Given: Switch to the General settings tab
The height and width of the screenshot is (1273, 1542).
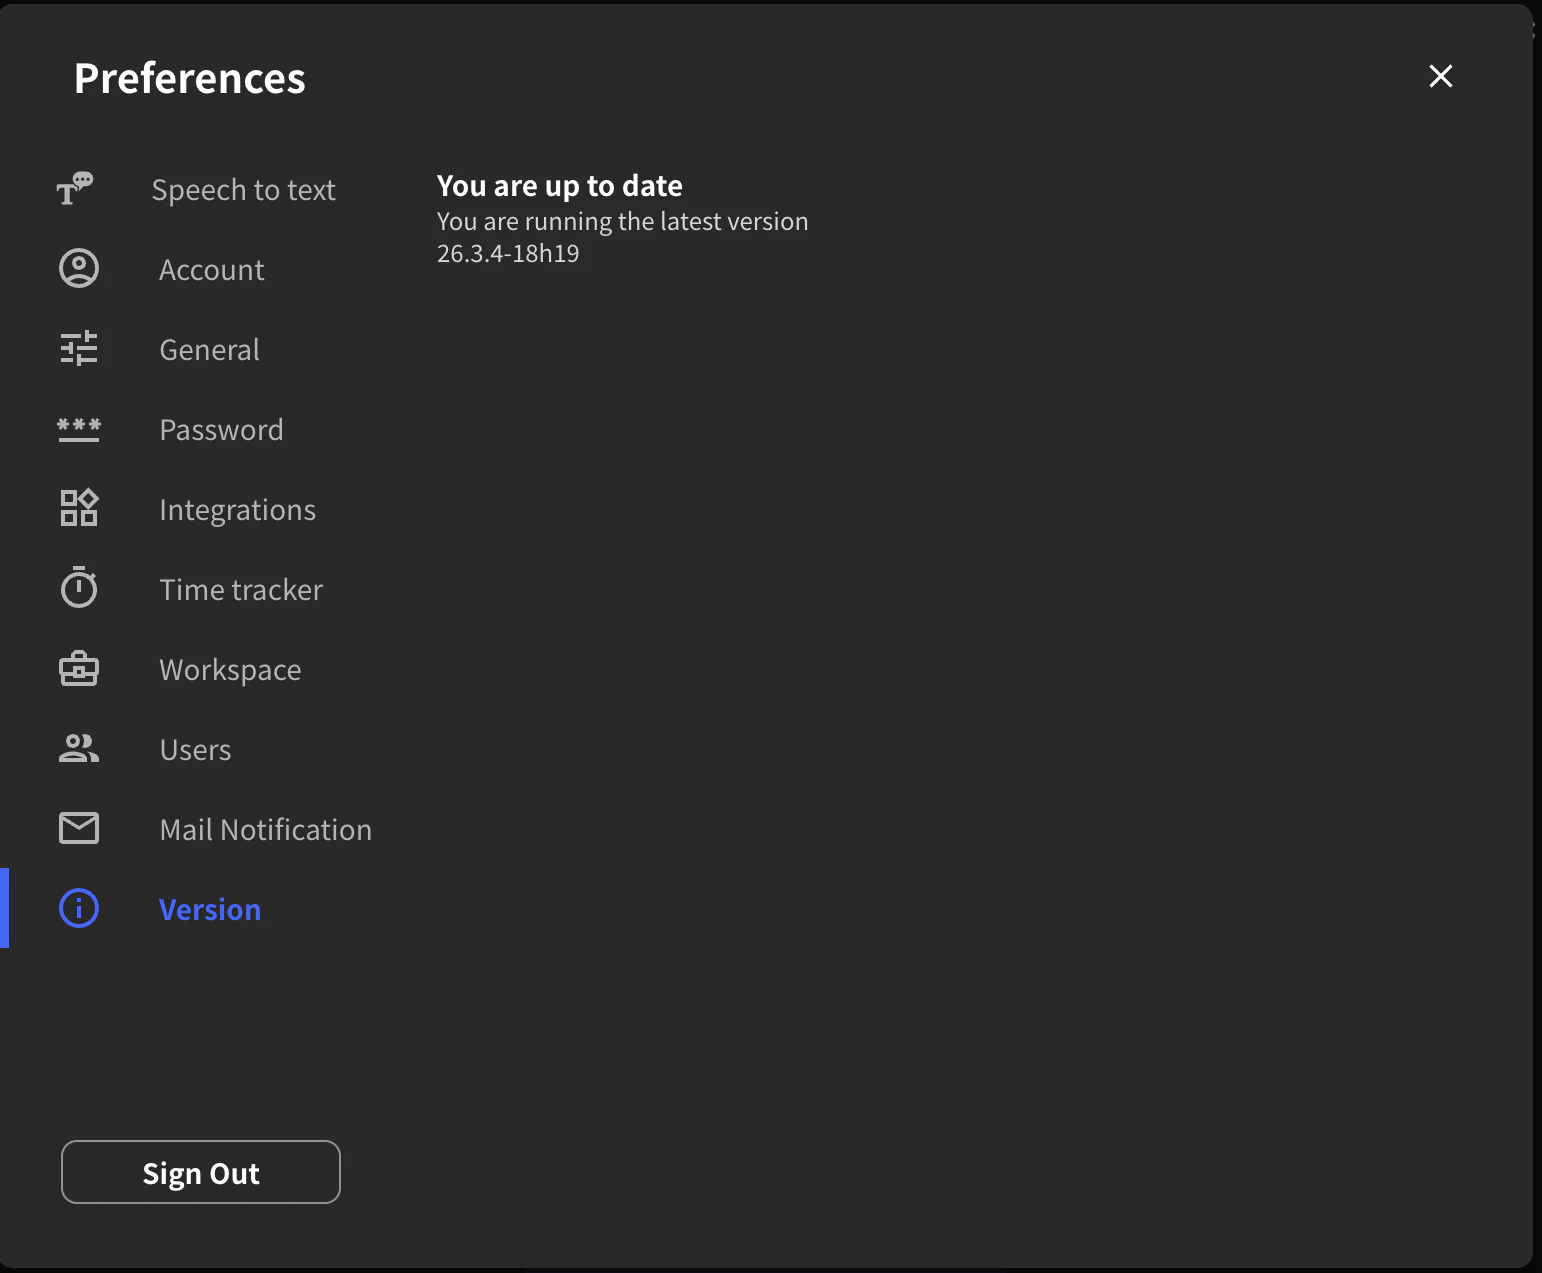Looking at the screenshot, I should [x=209, y=348].
